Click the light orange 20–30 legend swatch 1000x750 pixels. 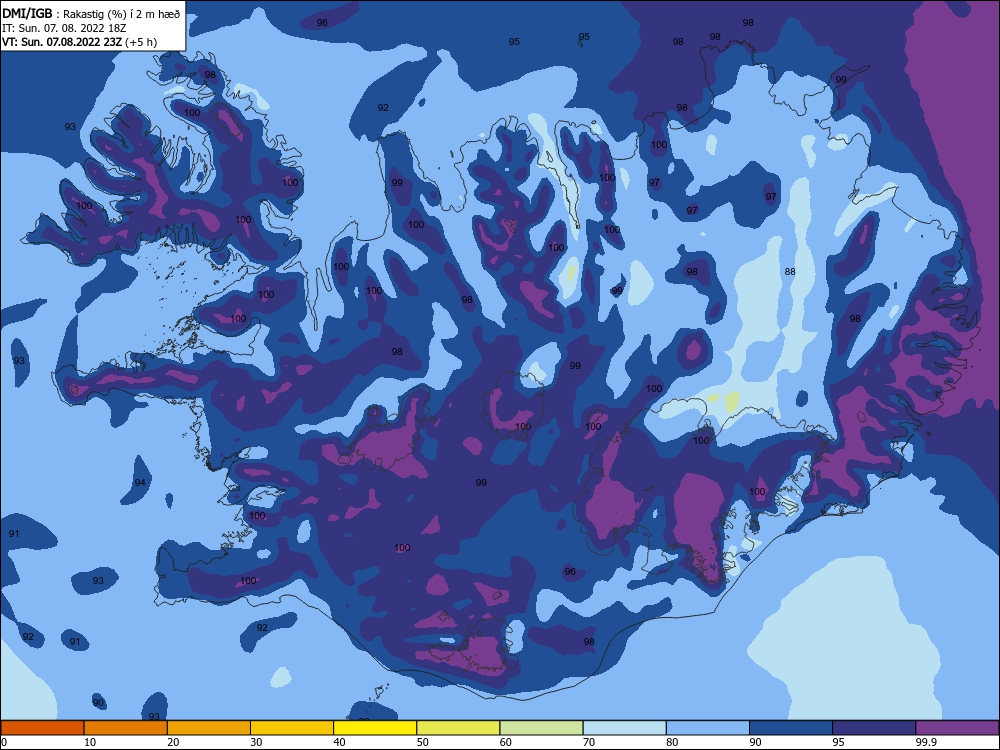point(209,728)
